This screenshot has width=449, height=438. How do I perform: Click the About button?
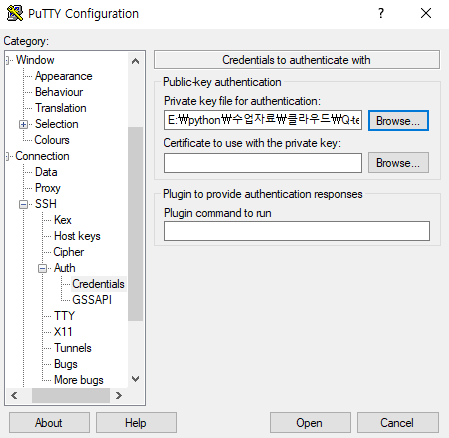(x=49, y=423)
